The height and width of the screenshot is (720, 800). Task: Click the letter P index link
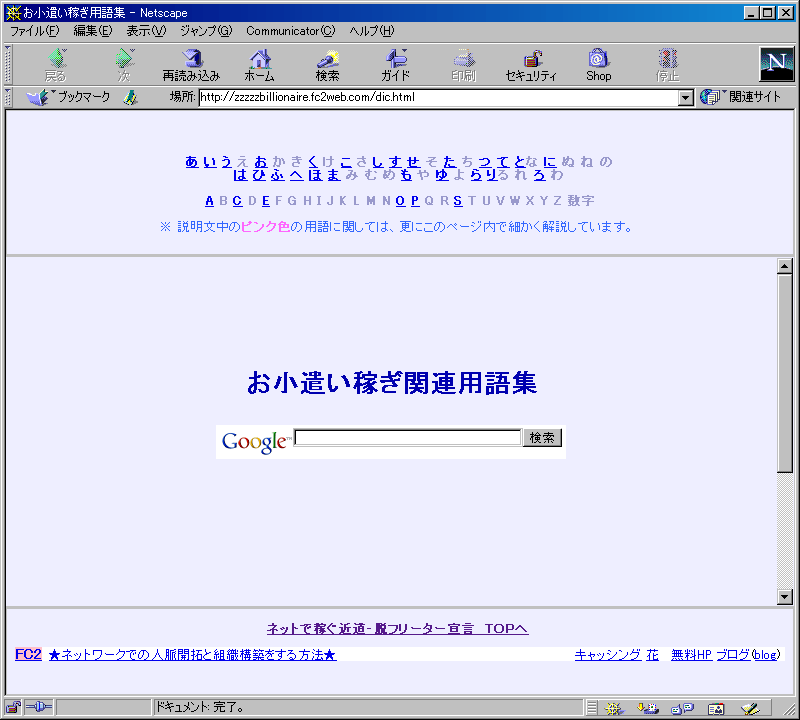tap(415, 201)
